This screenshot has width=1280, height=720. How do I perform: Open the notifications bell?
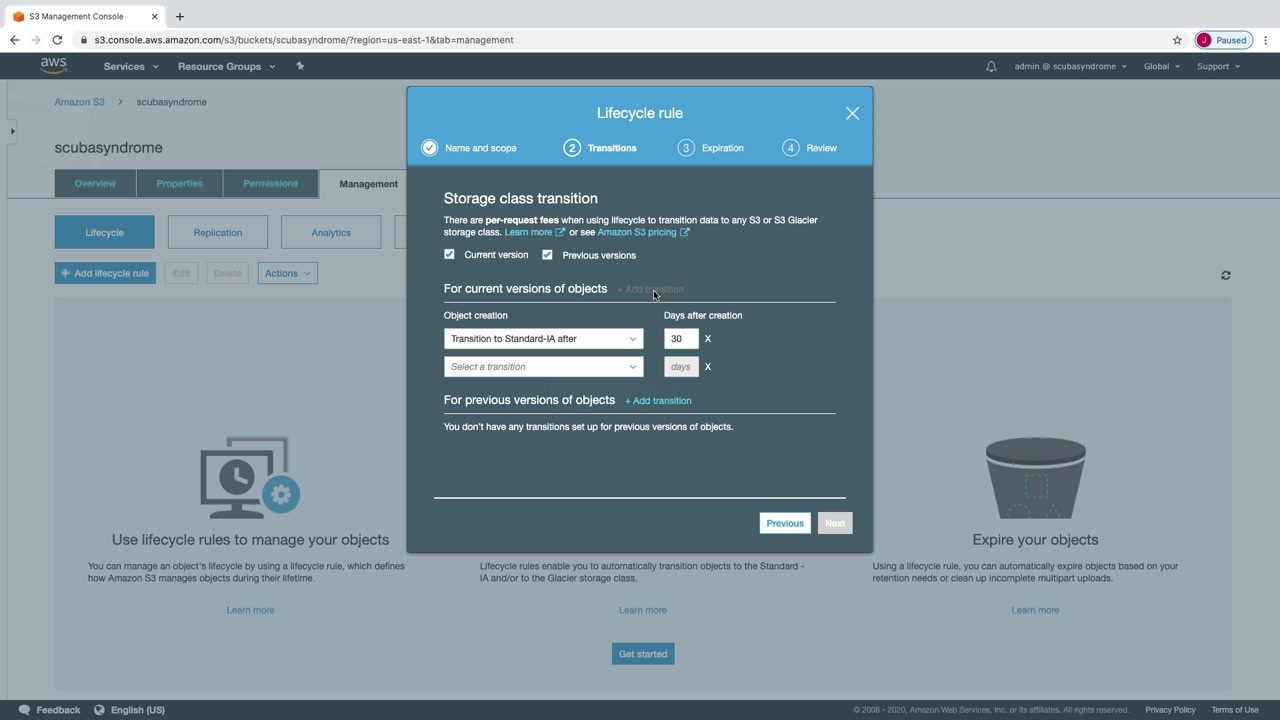(x=991, y=67)
